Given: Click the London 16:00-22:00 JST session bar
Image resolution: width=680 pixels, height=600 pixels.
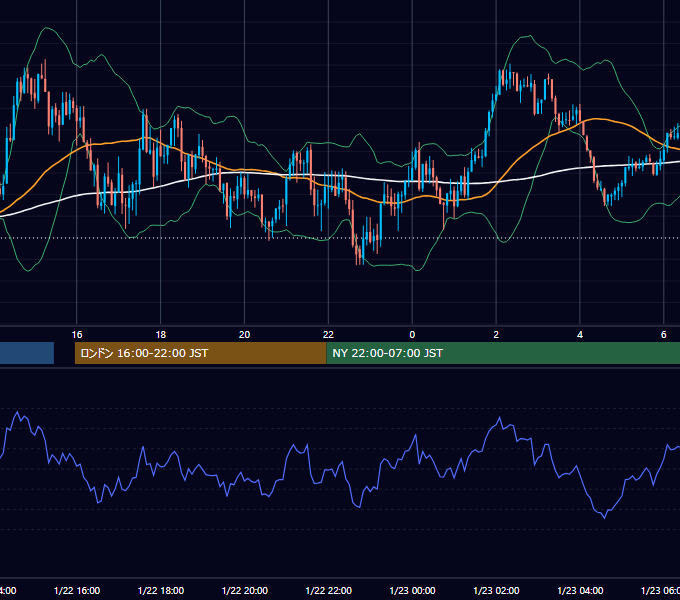Looking at the screenshot, I should pos(200,353).
